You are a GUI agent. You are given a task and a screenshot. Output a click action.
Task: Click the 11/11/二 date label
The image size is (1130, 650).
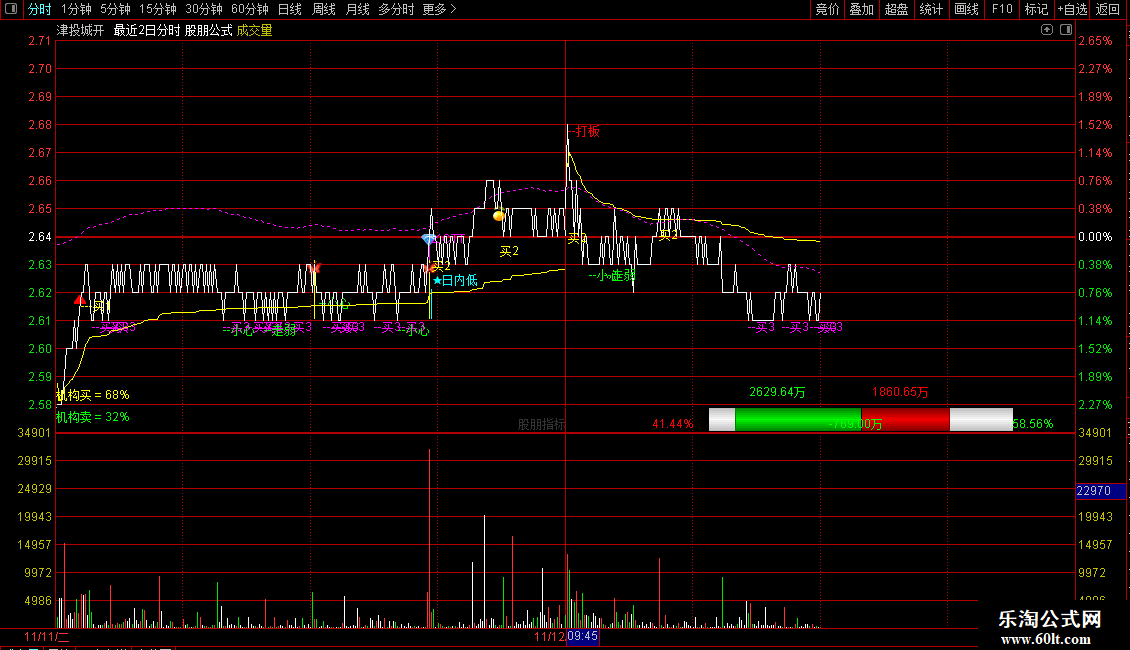[47, 637]
